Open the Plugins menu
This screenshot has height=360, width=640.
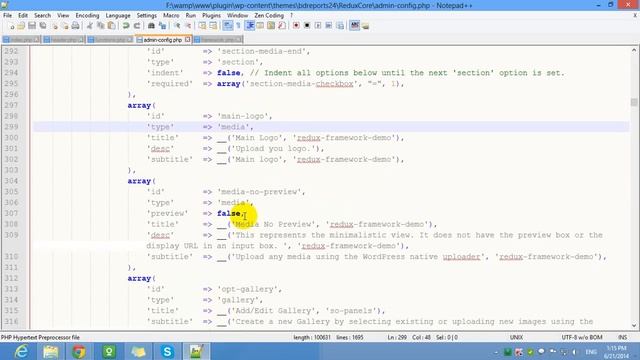click(x=211, y=16)
